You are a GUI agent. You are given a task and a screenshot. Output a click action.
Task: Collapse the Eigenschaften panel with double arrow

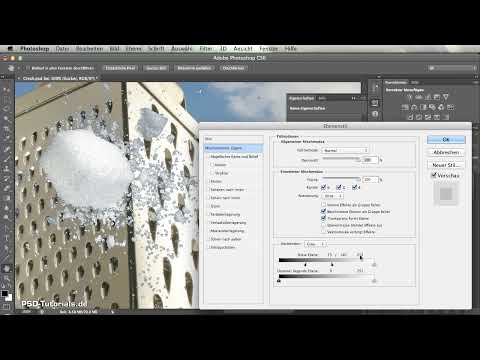[x=354, y=98]
